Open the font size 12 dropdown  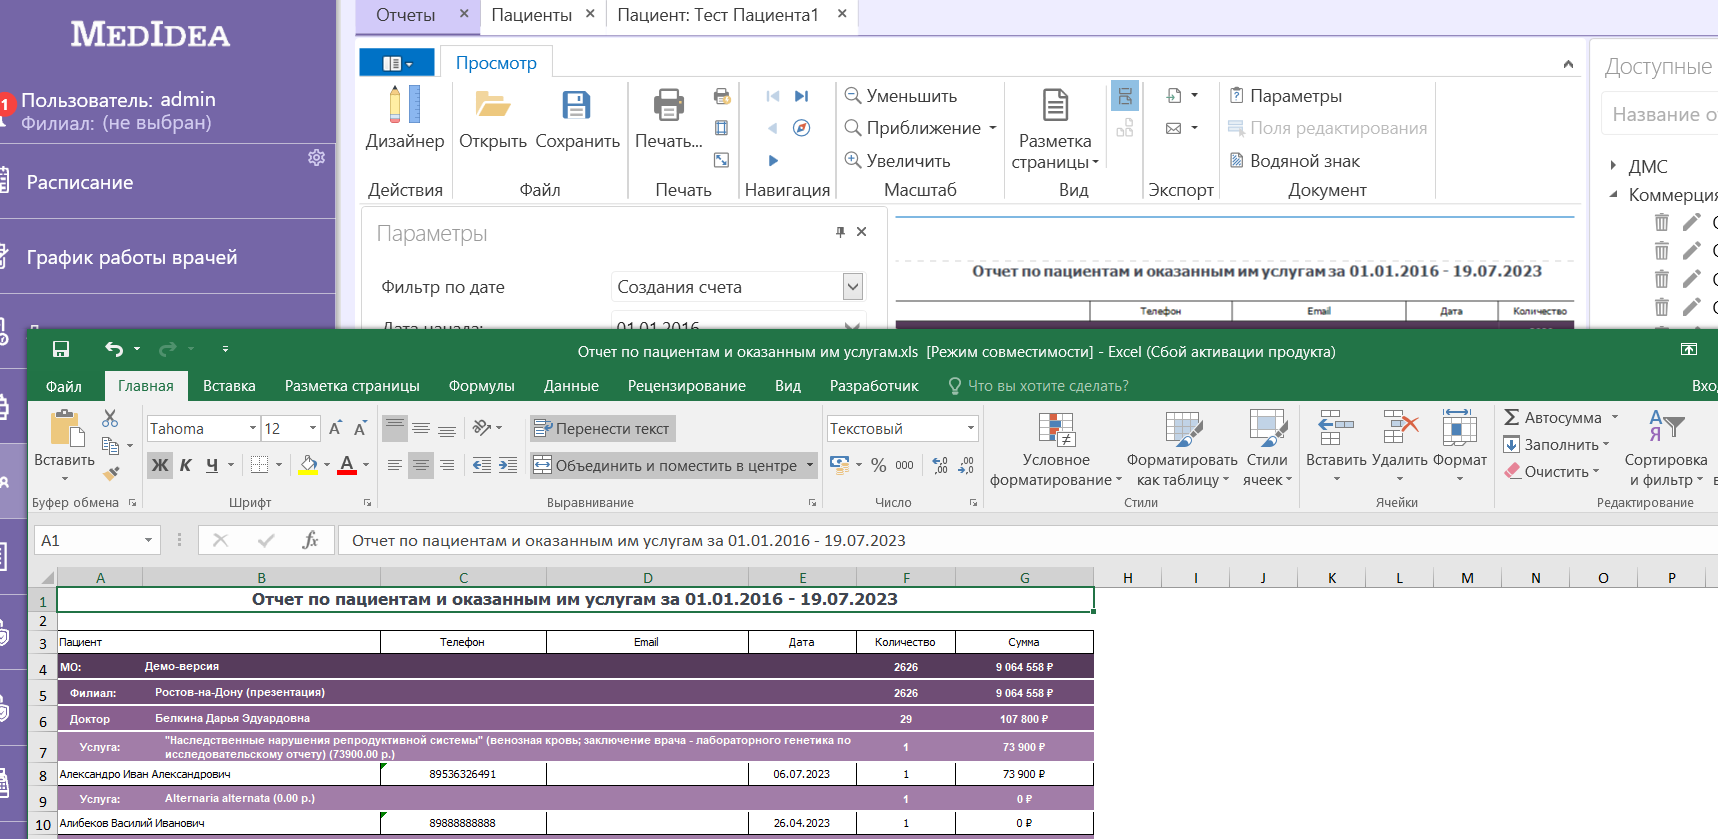(x=312, y=428)
